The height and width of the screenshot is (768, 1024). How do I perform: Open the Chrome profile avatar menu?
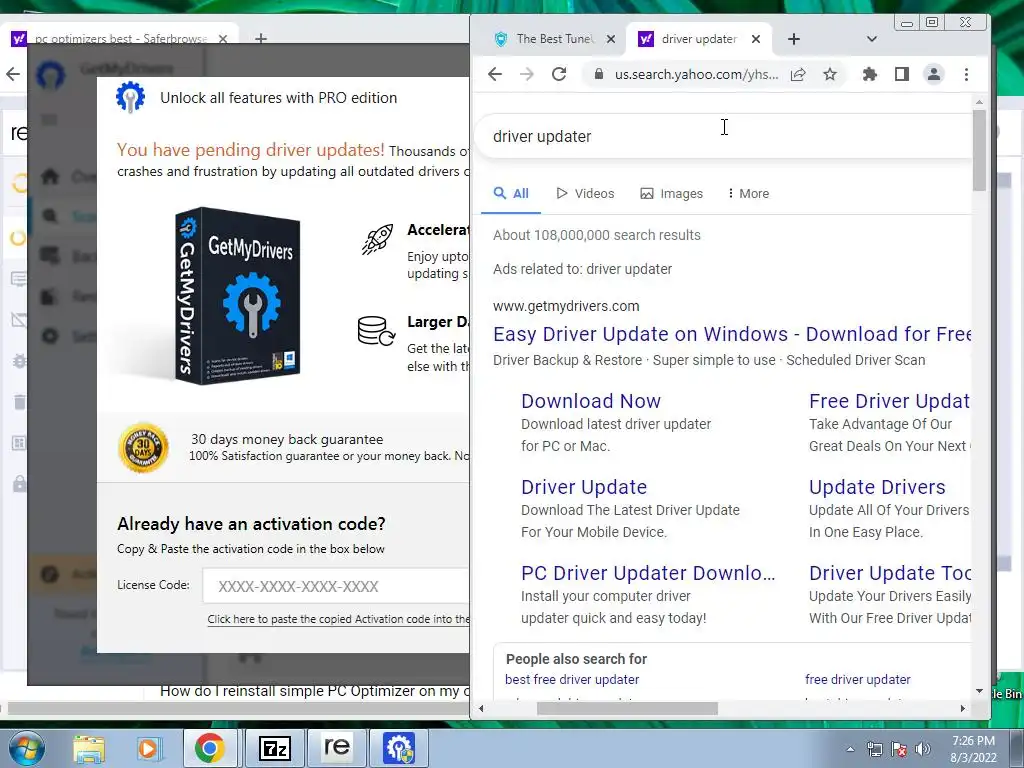934,74
